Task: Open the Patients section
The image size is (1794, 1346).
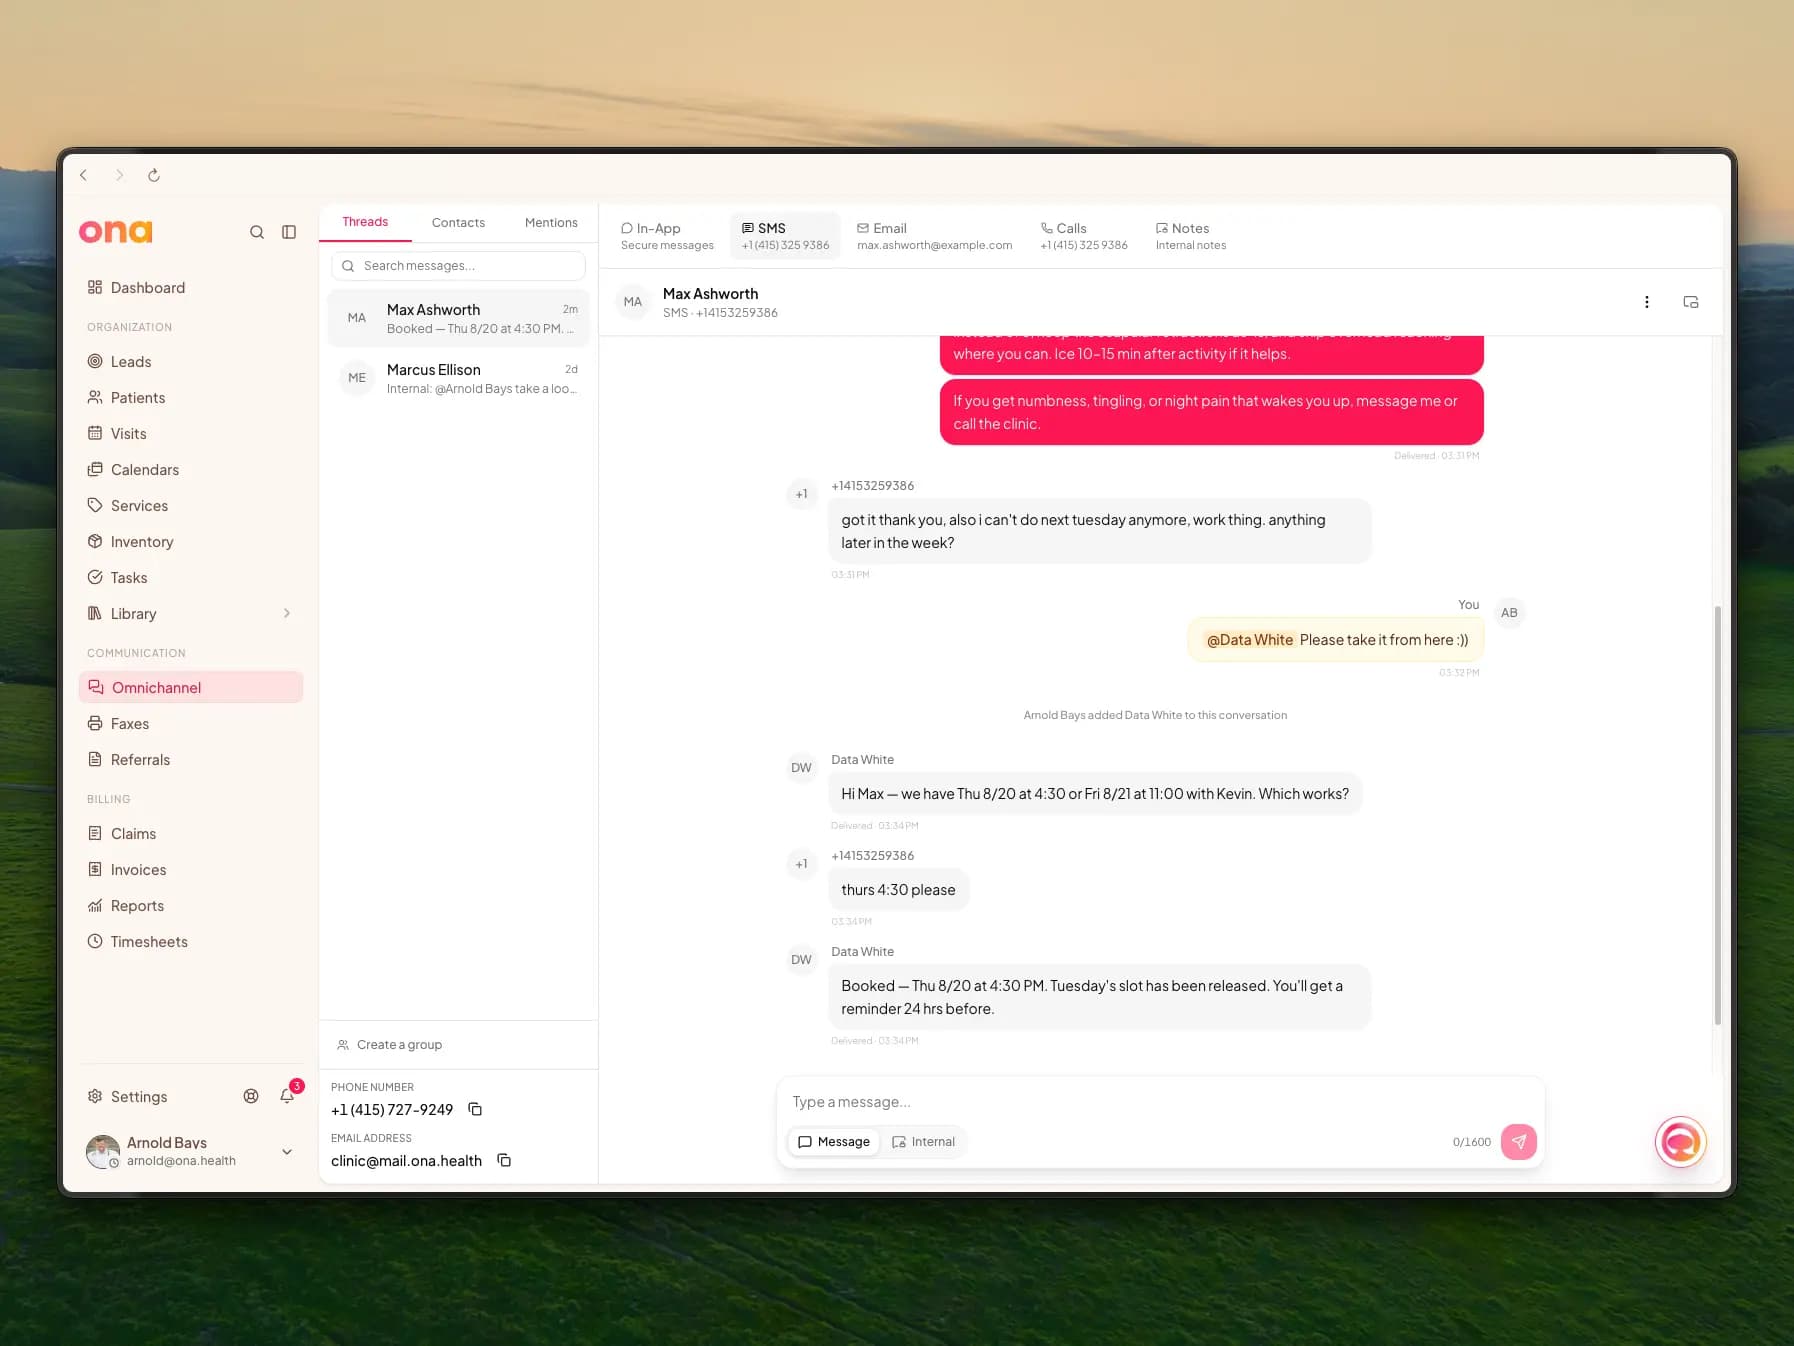Action: pyautogui.click(x=190, y=398)
